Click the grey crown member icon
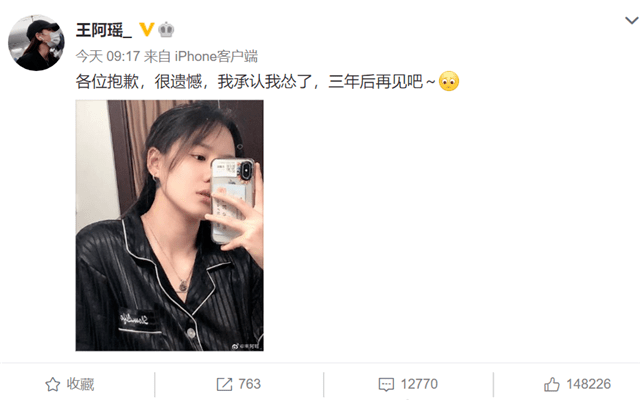 [x=166, y=29]
